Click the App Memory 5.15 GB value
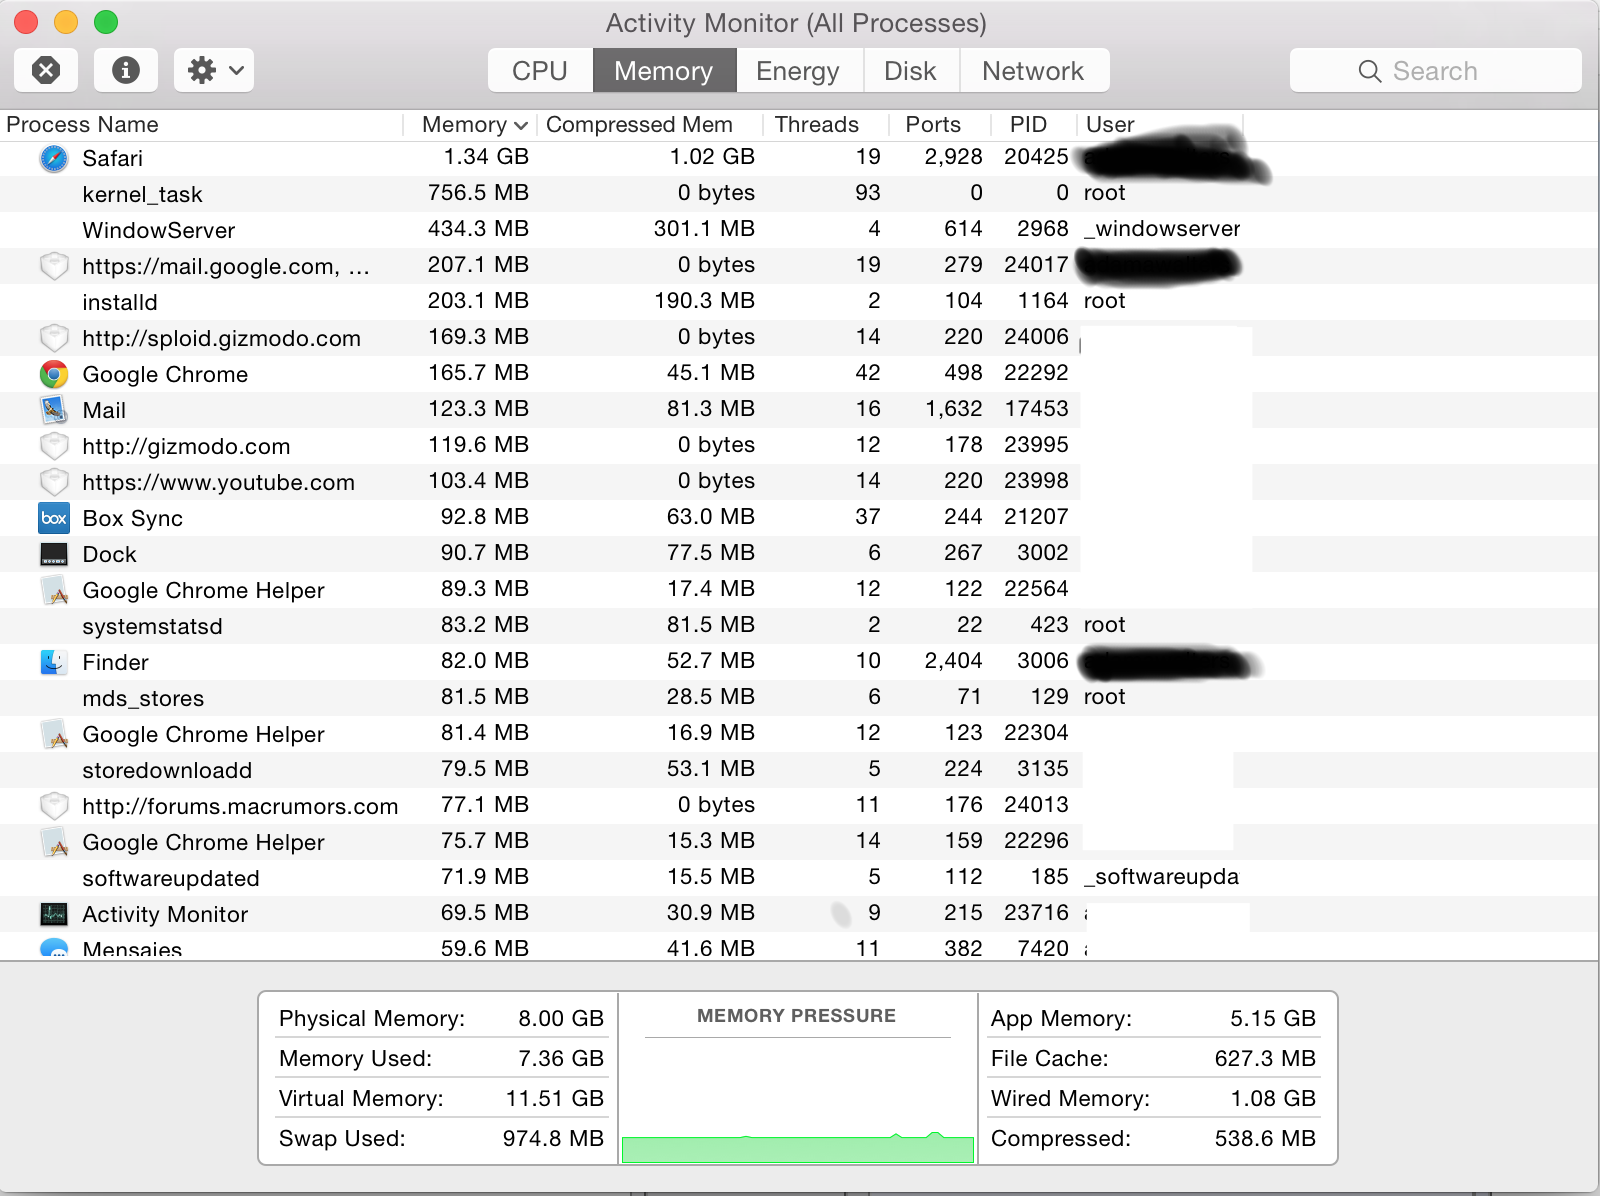Viewport: 1600px width, 1196px height. click(x=1273, y=1018)
